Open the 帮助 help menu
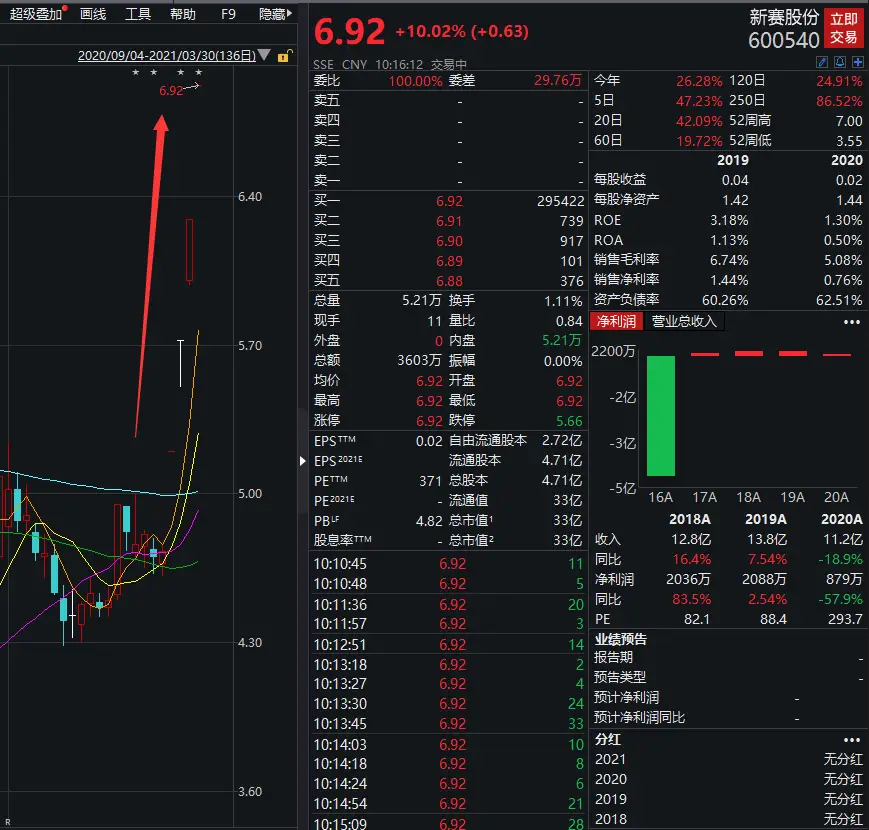 pyautogui.click(x=185, y=14)
